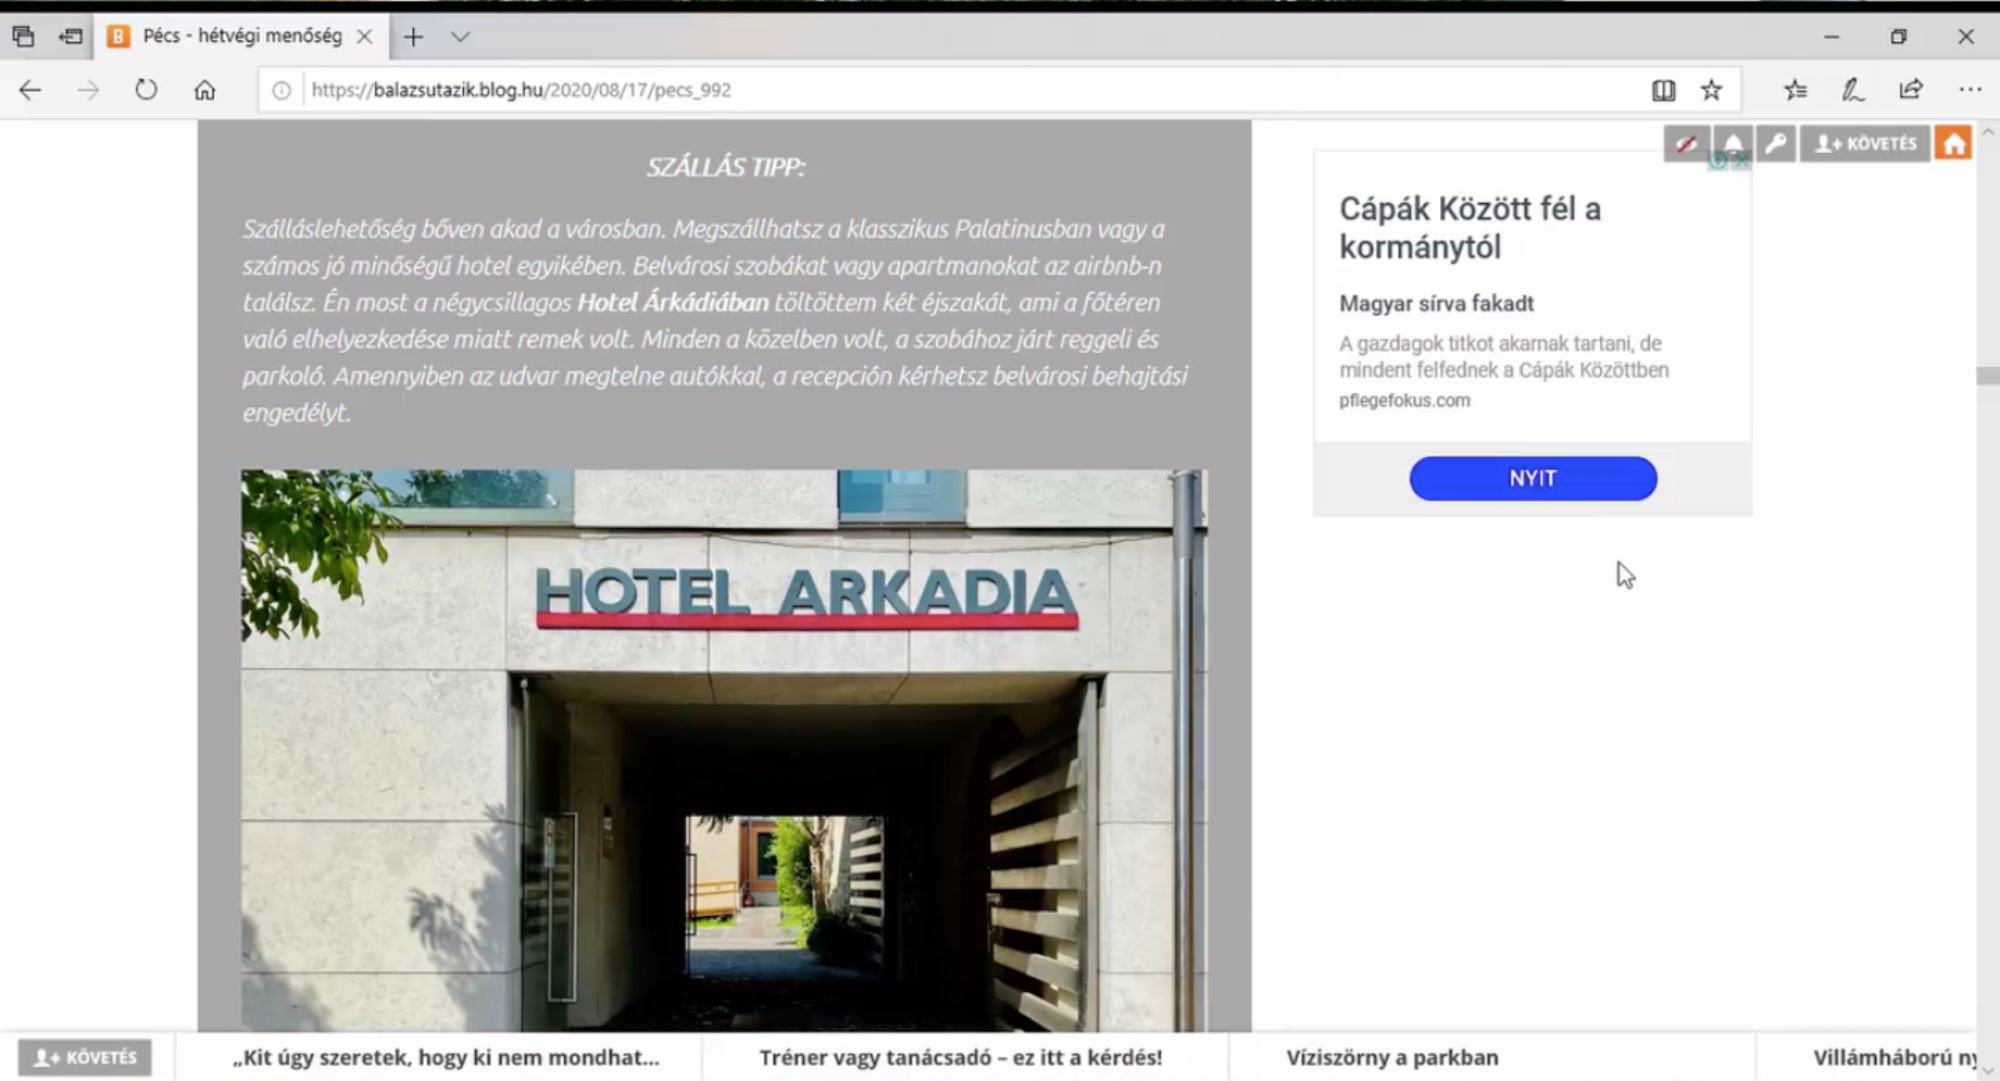Open ad info icon on the advertisement
The height and width of the screenshot is (1081, 2000).
(x=1718, y=160)
